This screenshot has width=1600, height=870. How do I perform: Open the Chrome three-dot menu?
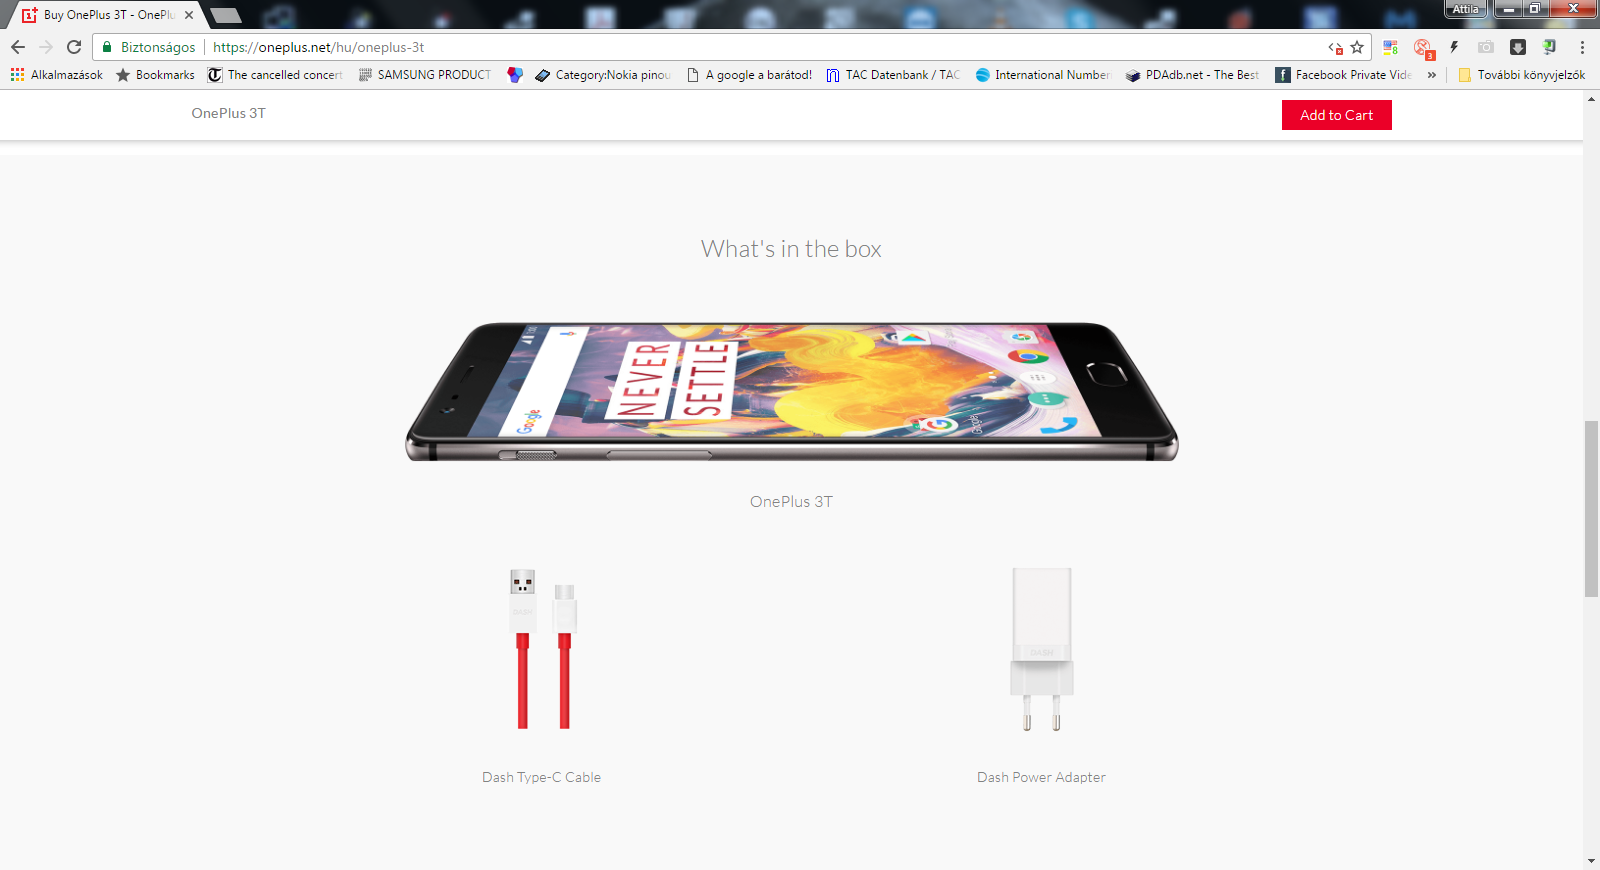coord(1582,47)
